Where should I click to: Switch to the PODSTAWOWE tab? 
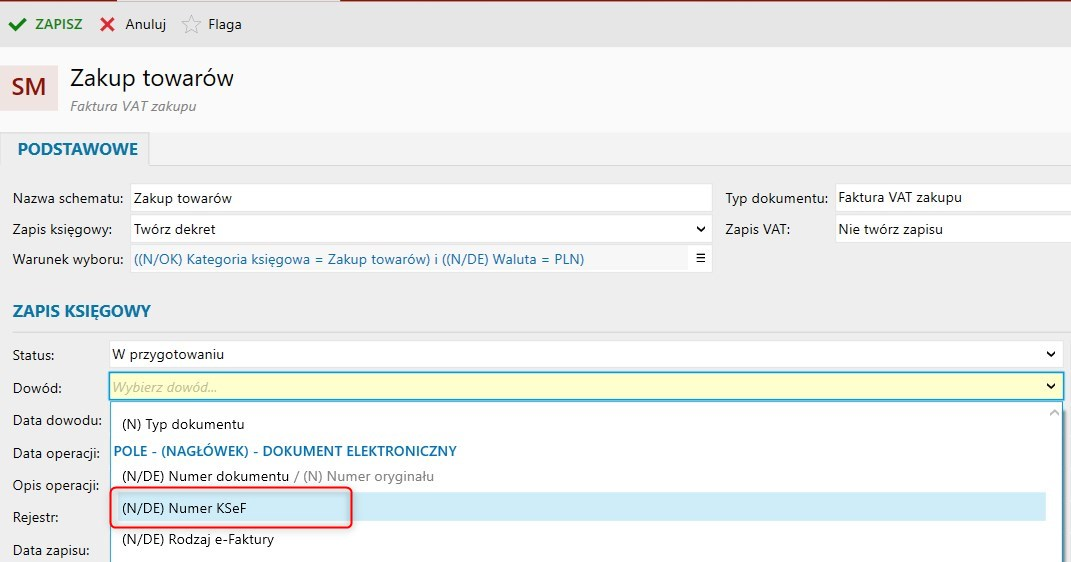[76, 149]
